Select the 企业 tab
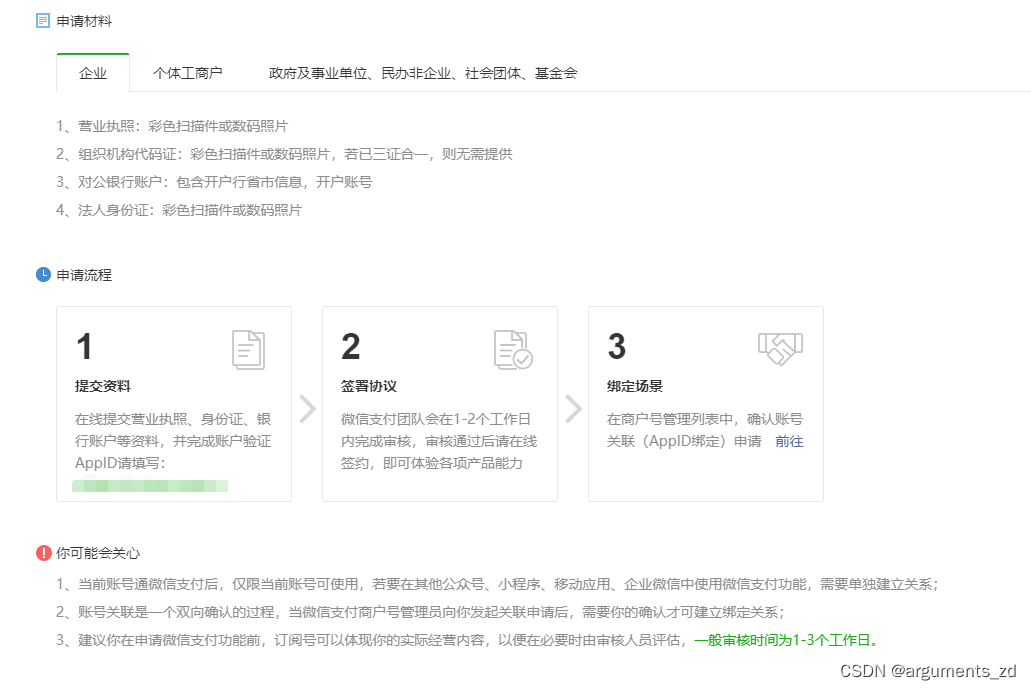 pos(93,73)
